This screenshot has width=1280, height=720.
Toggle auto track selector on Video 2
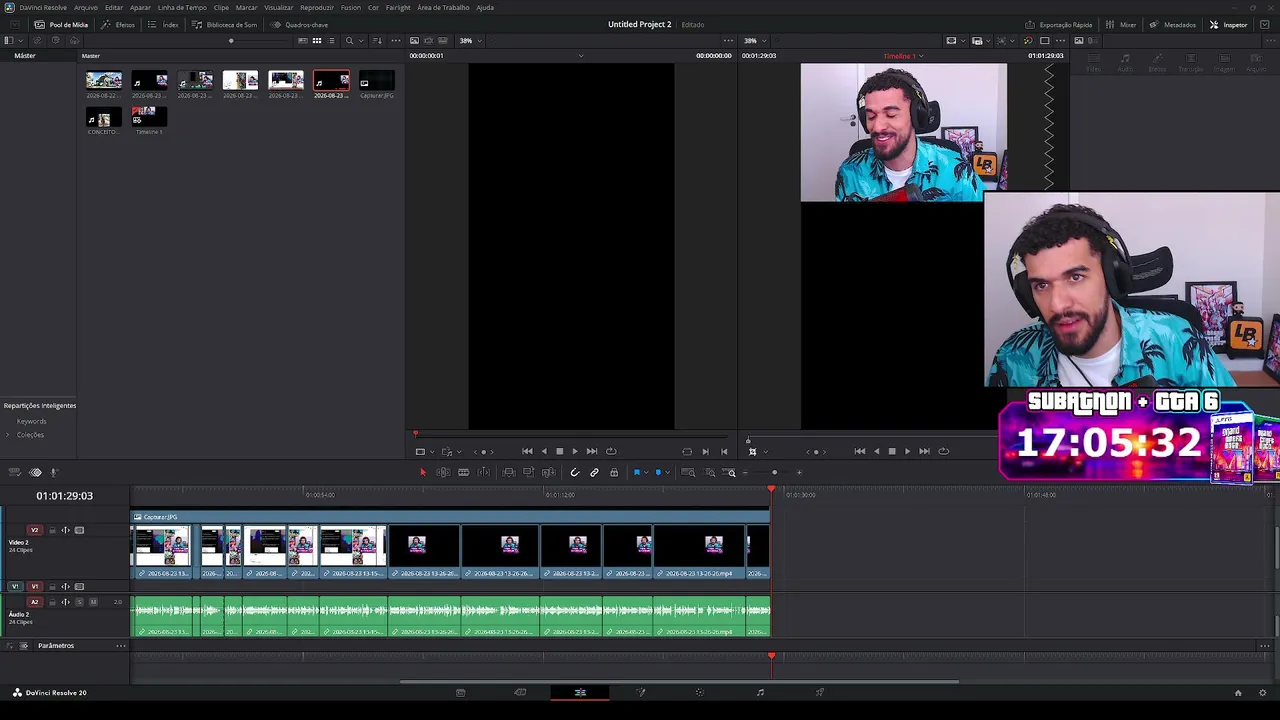pyautogui.click(x=66, y=530)
